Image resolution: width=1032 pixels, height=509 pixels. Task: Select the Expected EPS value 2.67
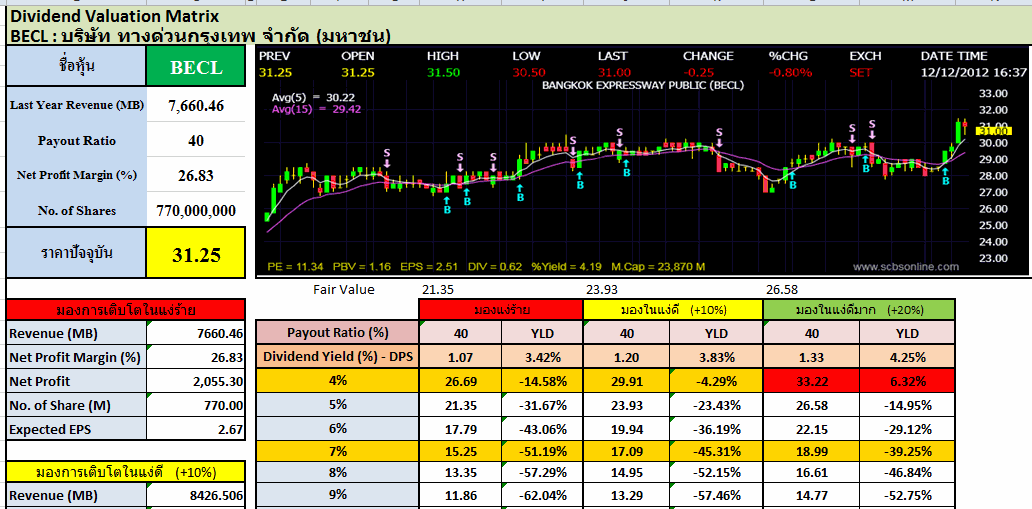195,429
